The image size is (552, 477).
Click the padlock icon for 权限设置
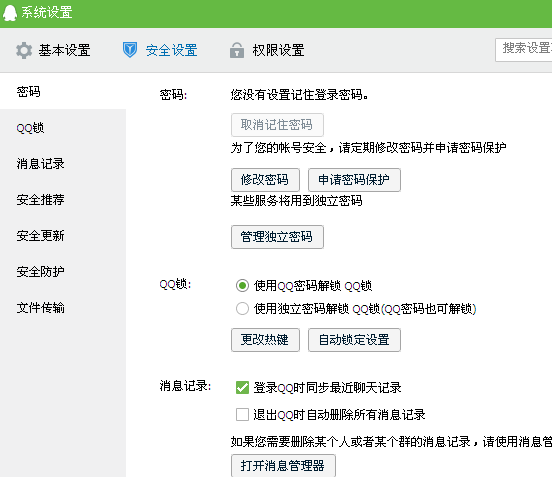click(237, 50)
